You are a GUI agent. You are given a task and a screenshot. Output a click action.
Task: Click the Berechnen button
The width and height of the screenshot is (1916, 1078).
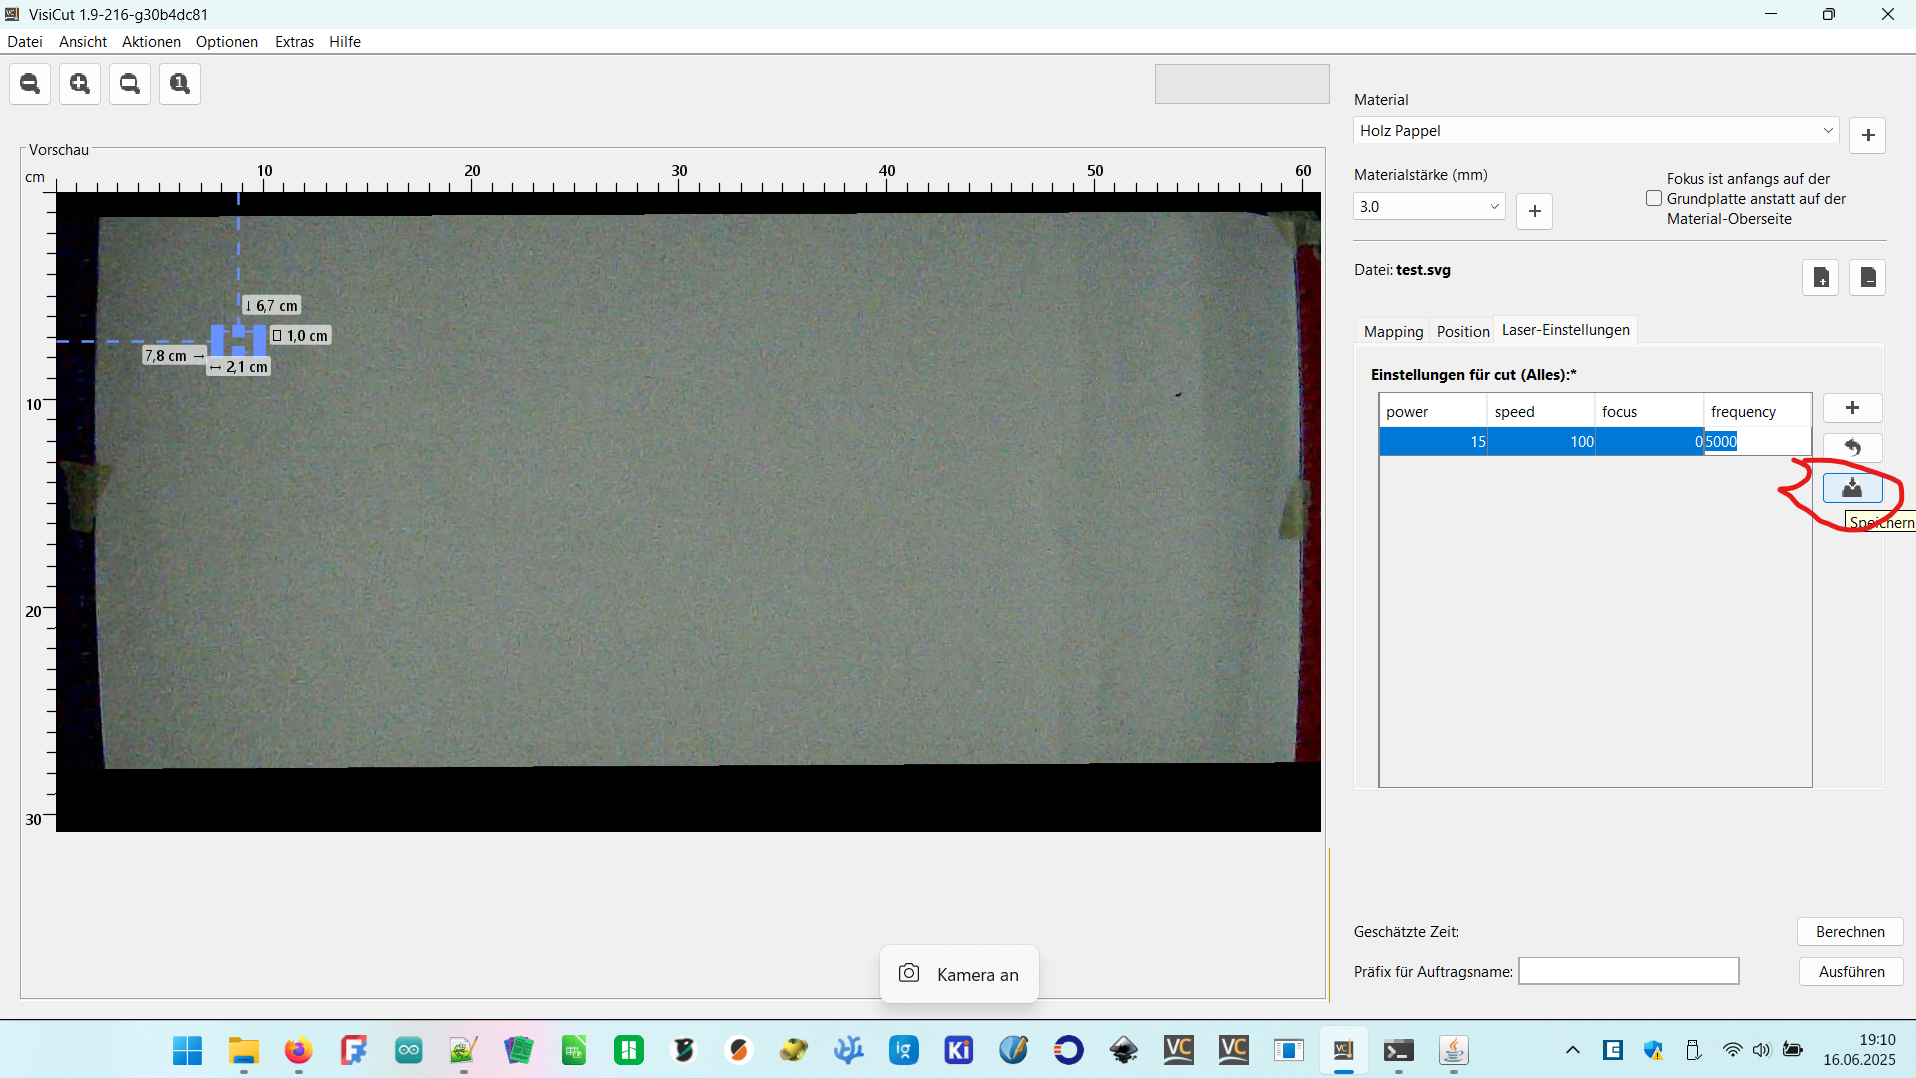coord(1850,932)
